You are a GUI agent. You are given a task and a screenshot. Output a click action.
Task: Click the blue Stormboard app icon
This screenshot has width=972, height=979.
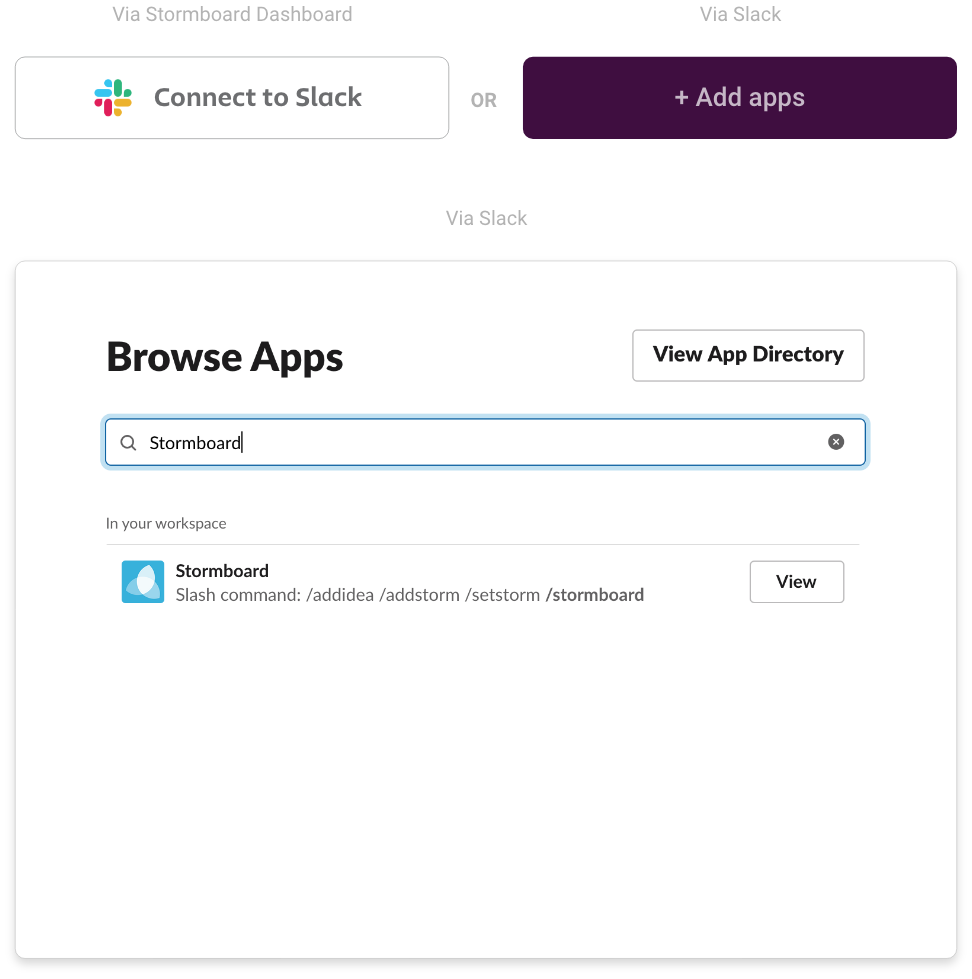tap(143, 582)
